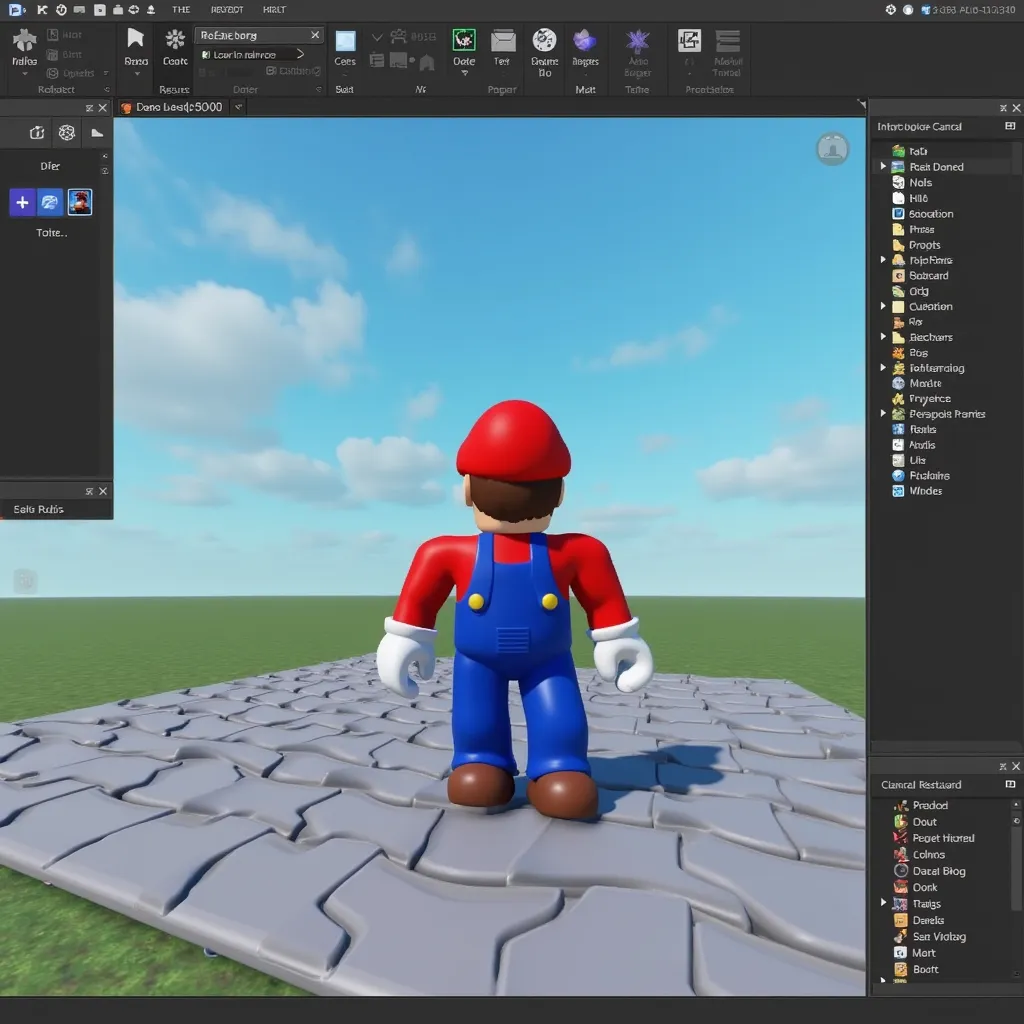Image resolution: width=1024 pixels, height=1024 pixels.
Task: Click the layout icon beside Clamral Restaard
Action: (x=1010, y=784)
